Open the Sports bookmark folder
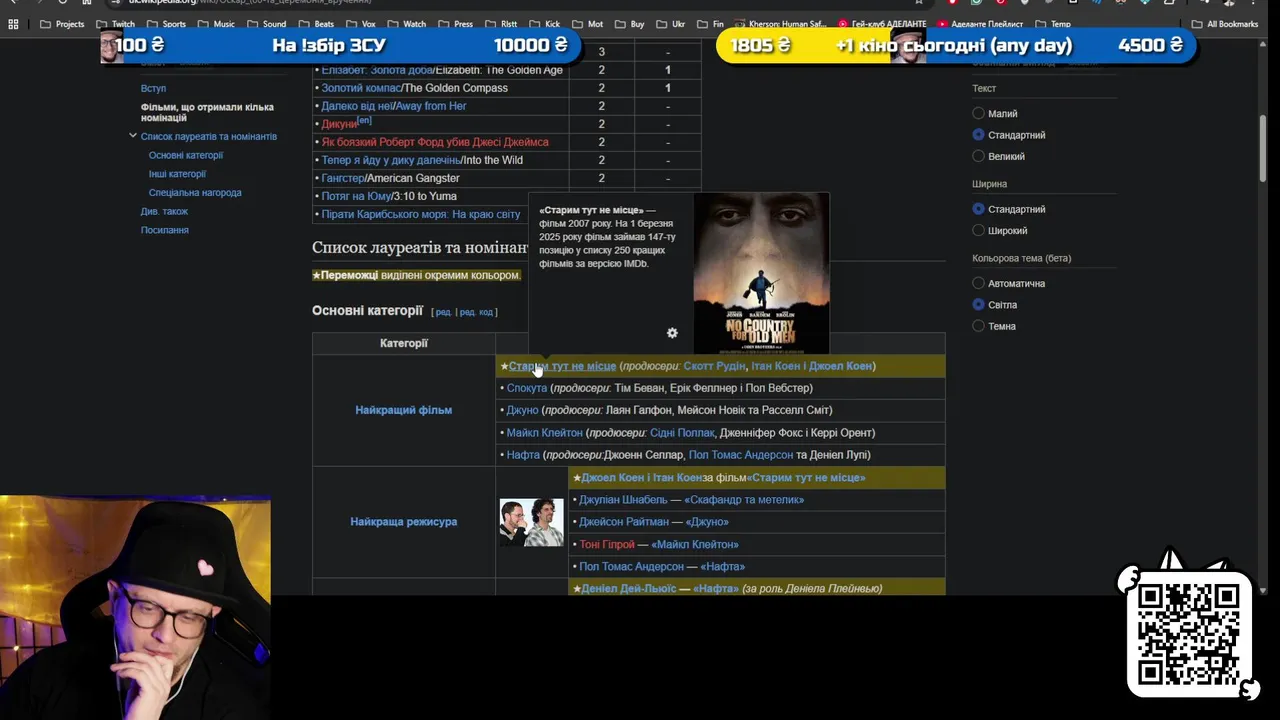Viewport: 1280px width, 720px height. tap(166, 24)
